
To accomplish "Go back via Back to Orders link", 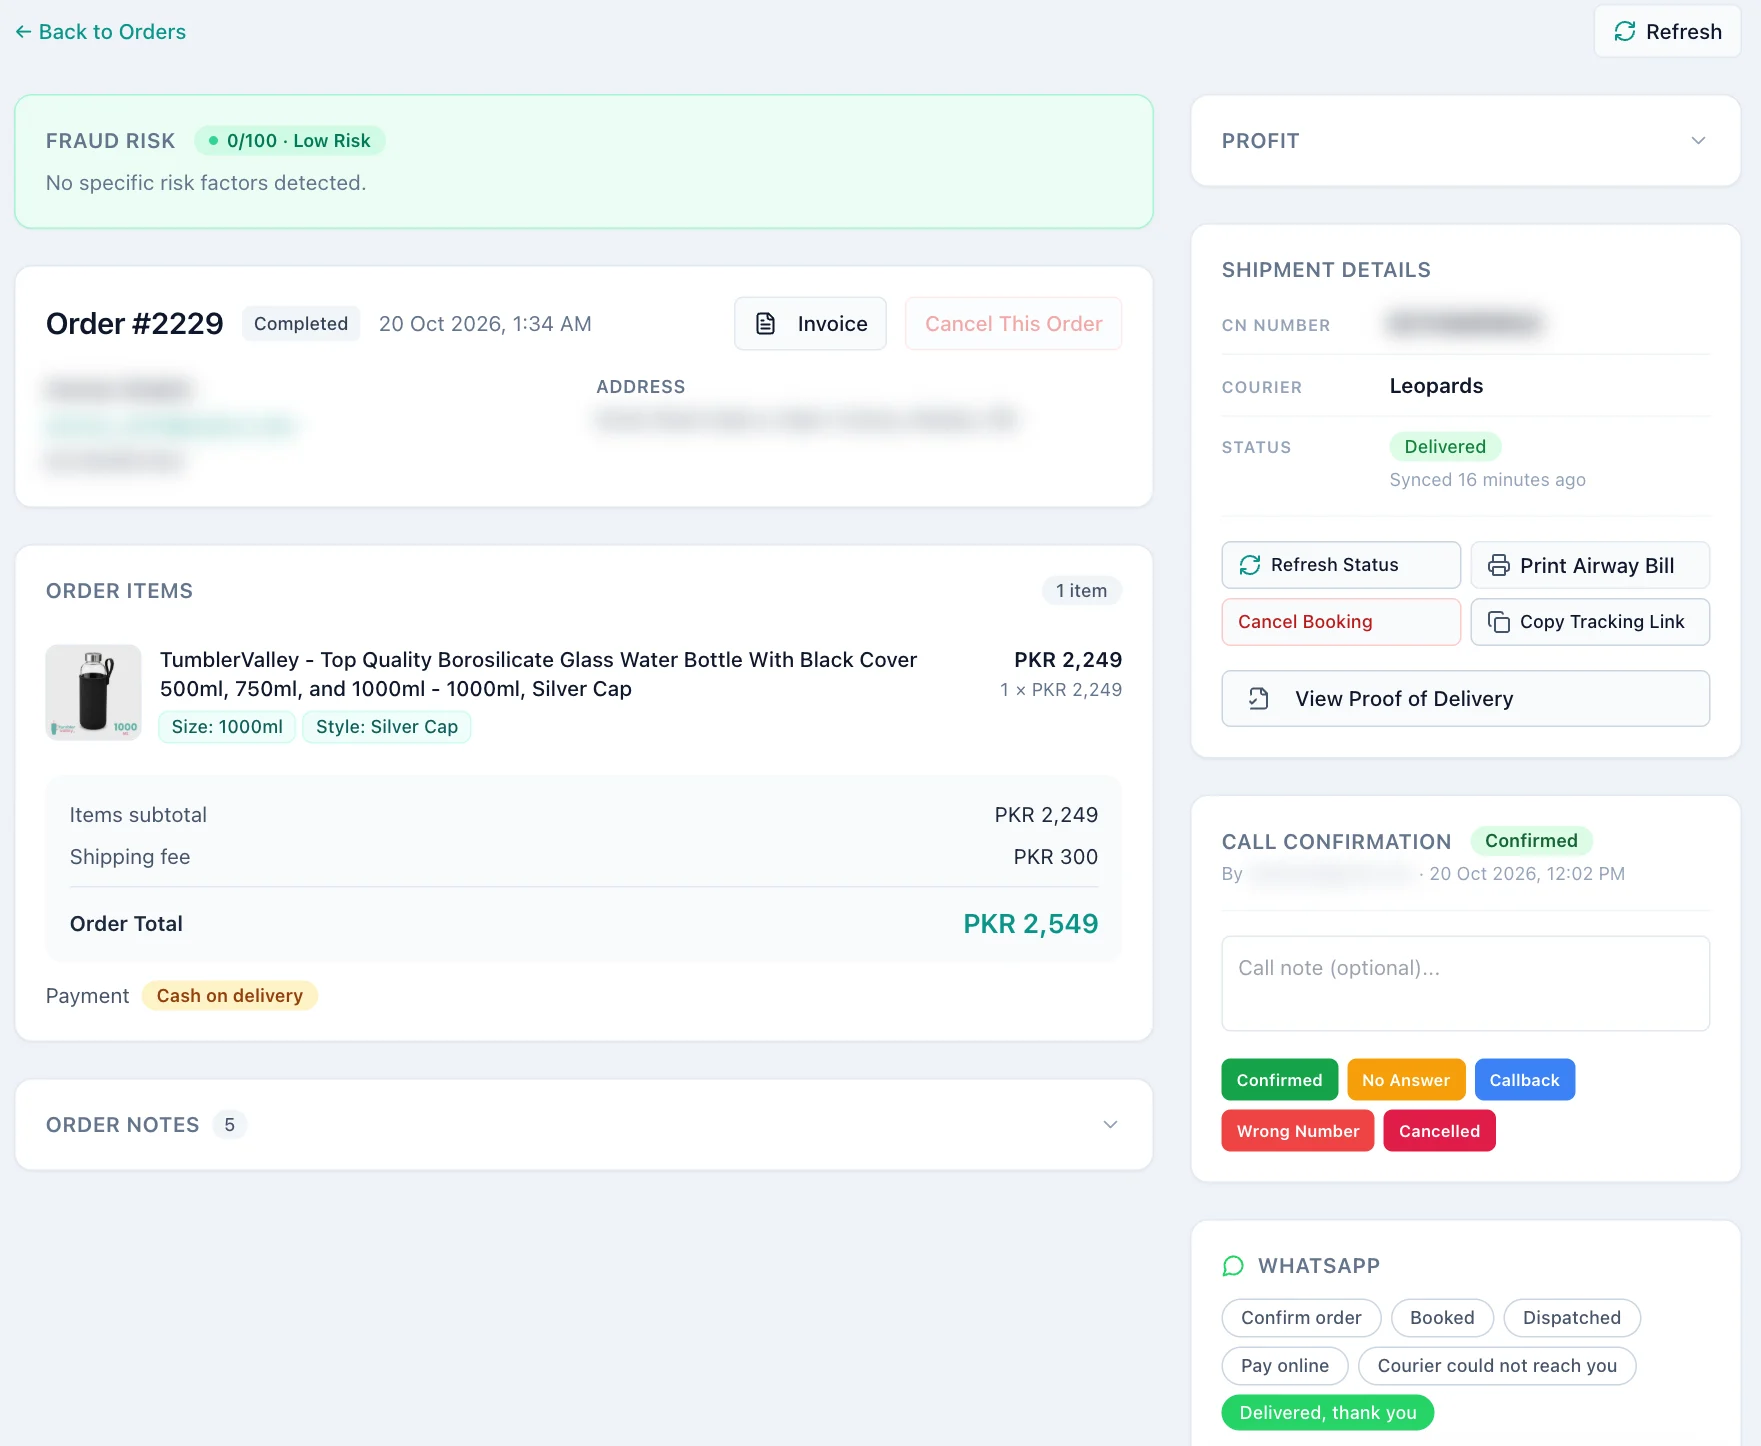I will [x=101, y=32].
